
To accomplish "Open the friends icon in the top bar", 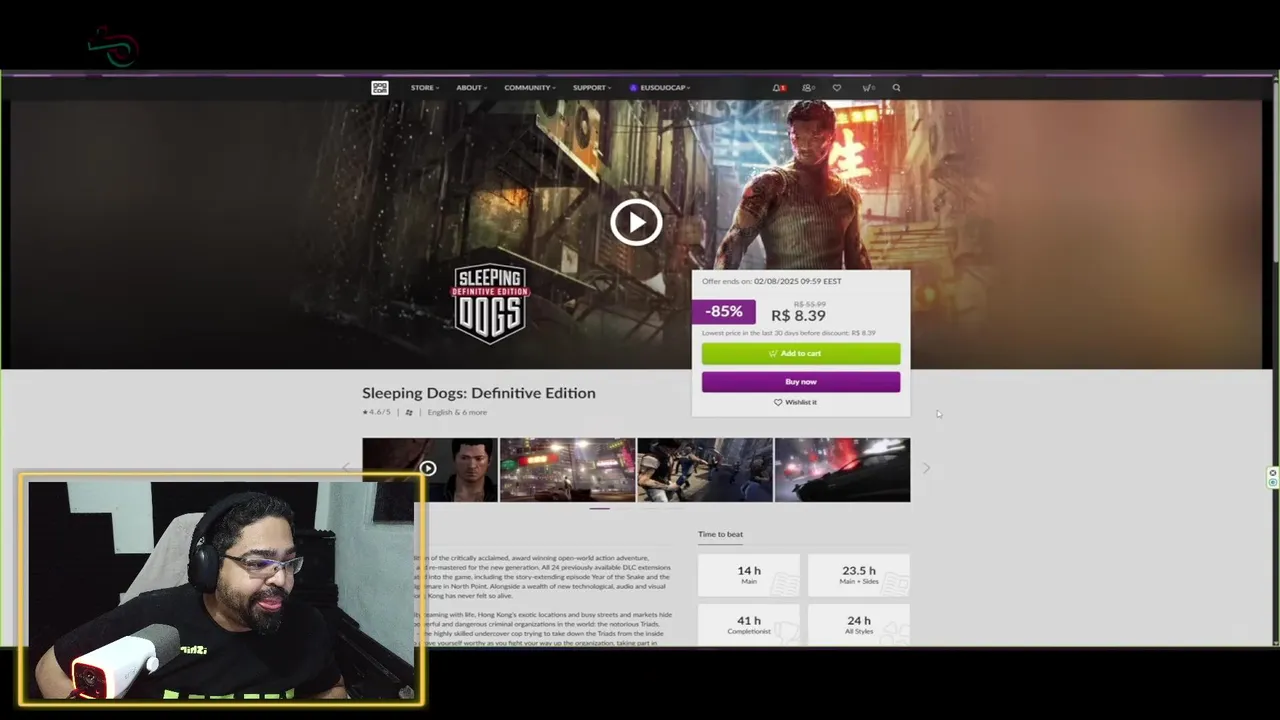I will [x=808, y=88].
